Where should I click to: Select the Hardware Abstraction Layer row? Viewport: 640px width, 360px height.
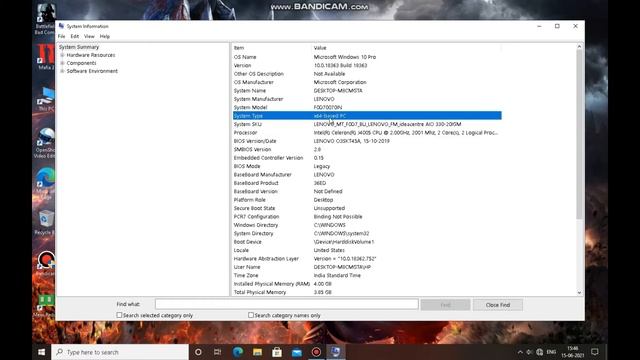(367, 259)
